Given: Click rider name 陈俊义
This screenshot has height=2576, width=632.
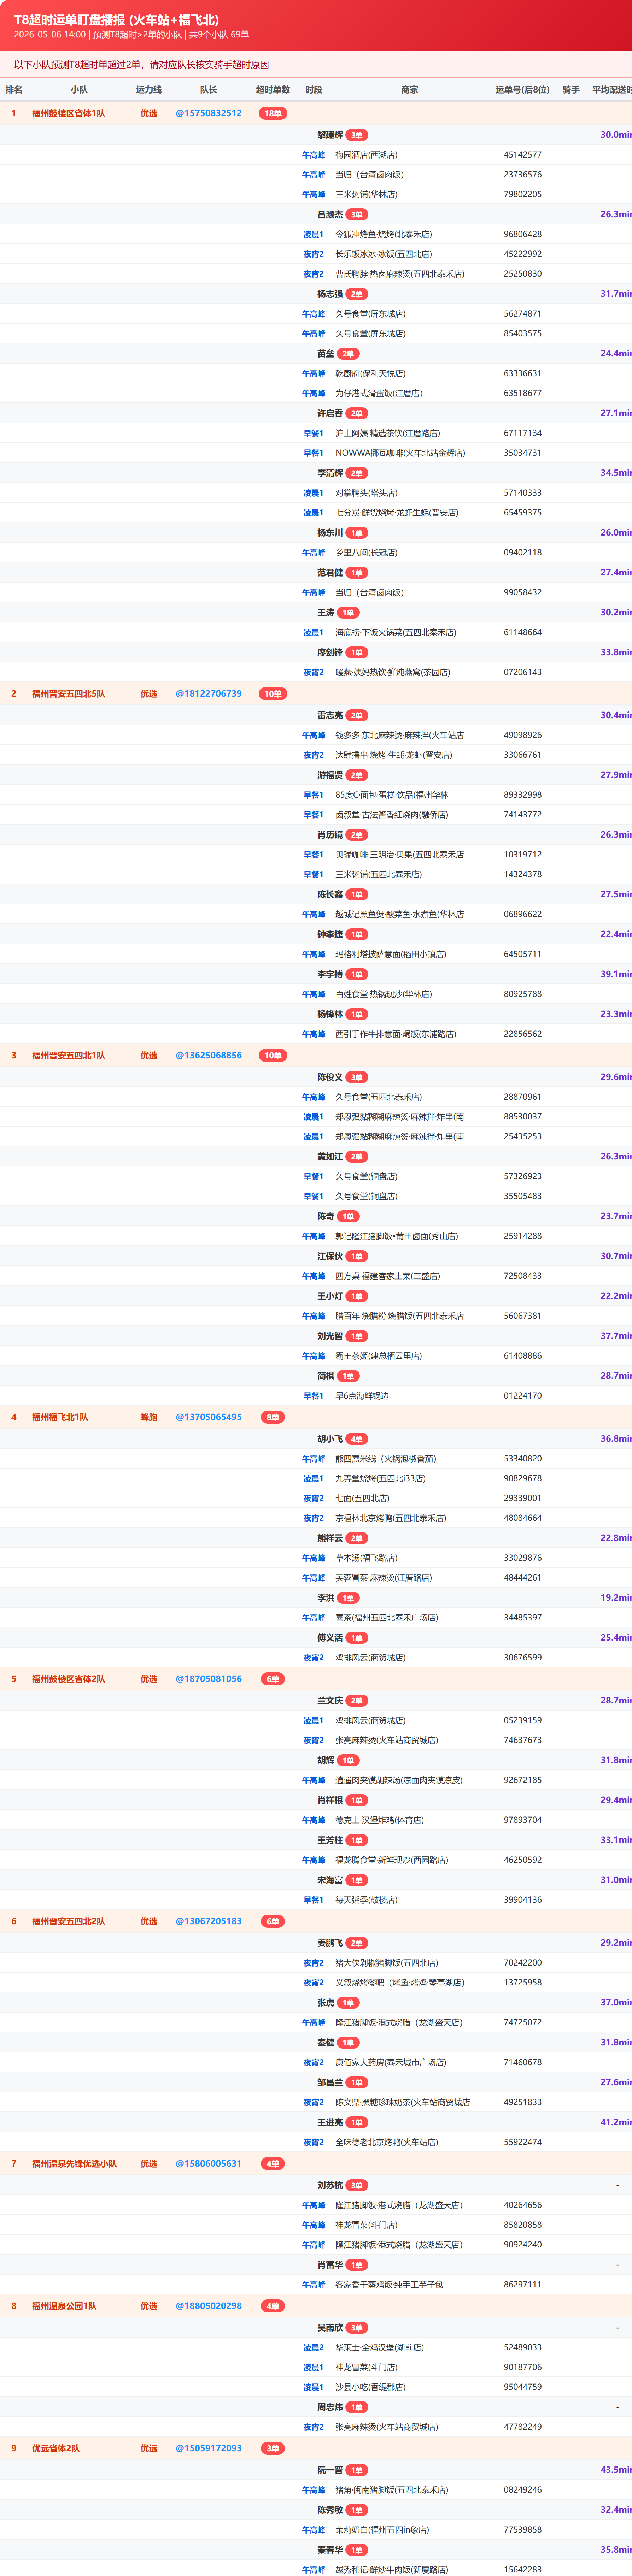Looking at the screenshot, I should (330, 1077).
